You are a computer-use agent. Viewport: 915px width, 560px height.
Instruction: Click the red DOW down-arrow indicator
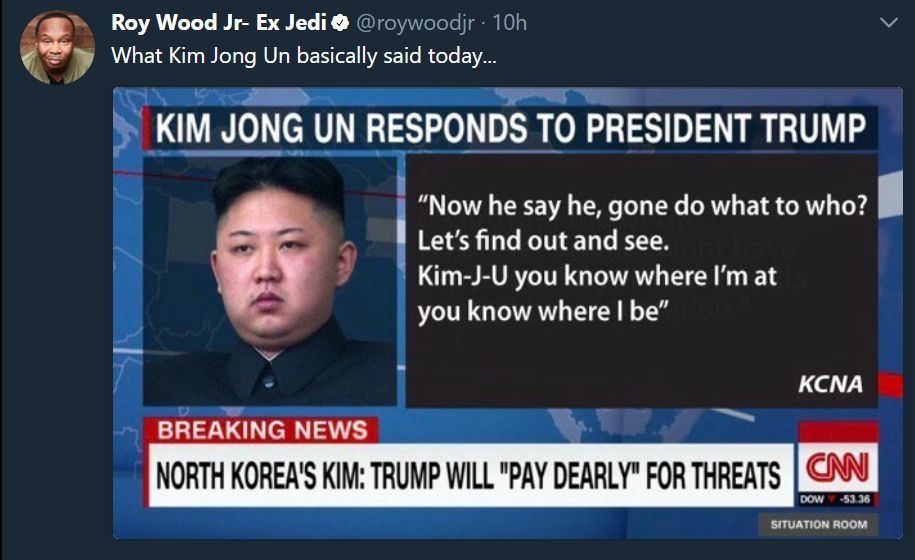point(832,499)
